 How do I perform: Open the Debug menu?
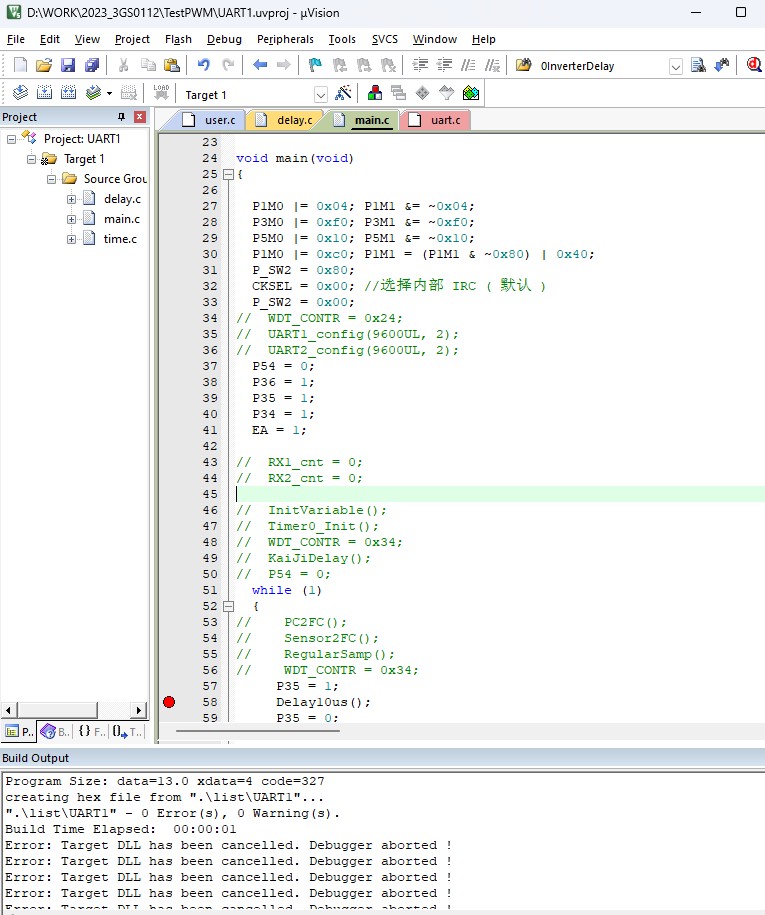pyautogui.click(x=224, y=39)
